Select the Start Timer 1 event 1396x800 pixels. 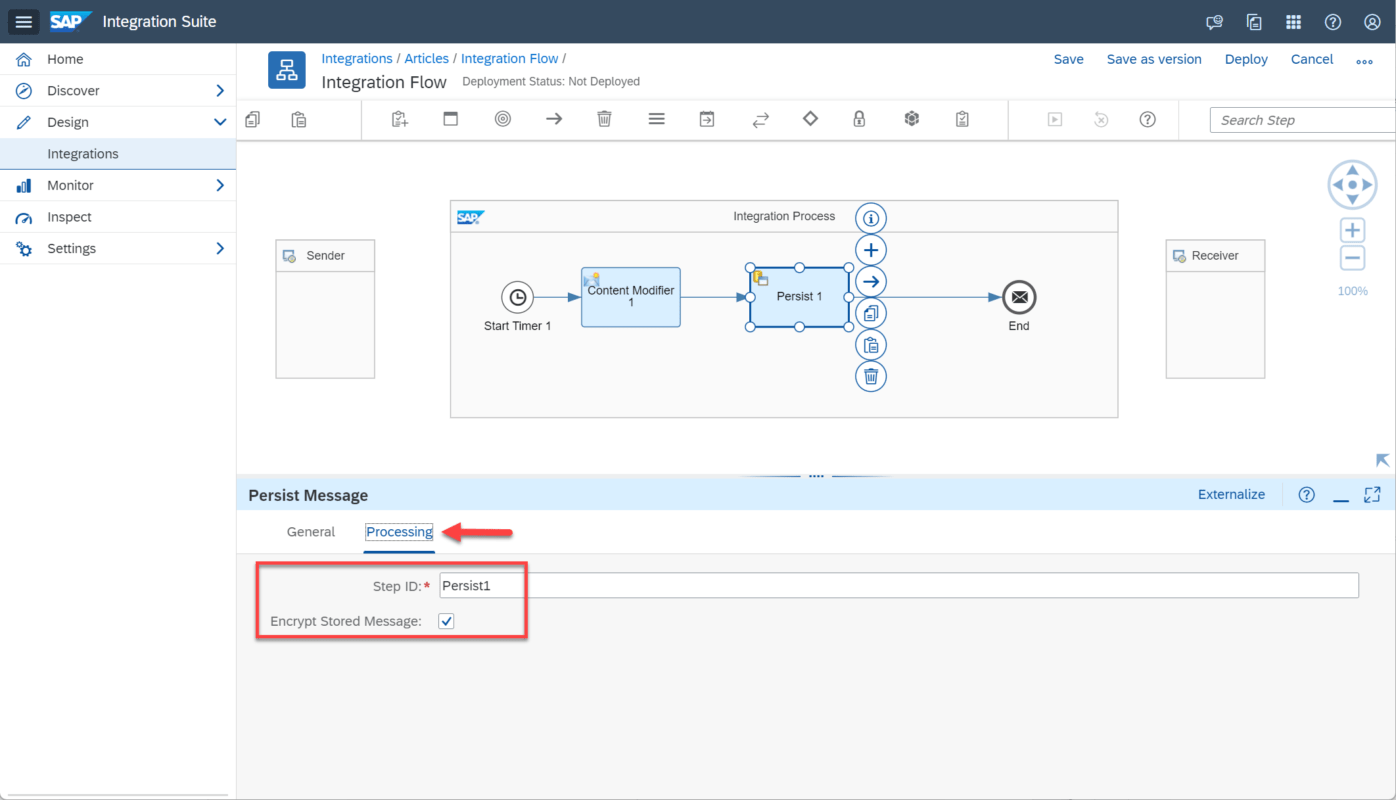click(517, 297)
